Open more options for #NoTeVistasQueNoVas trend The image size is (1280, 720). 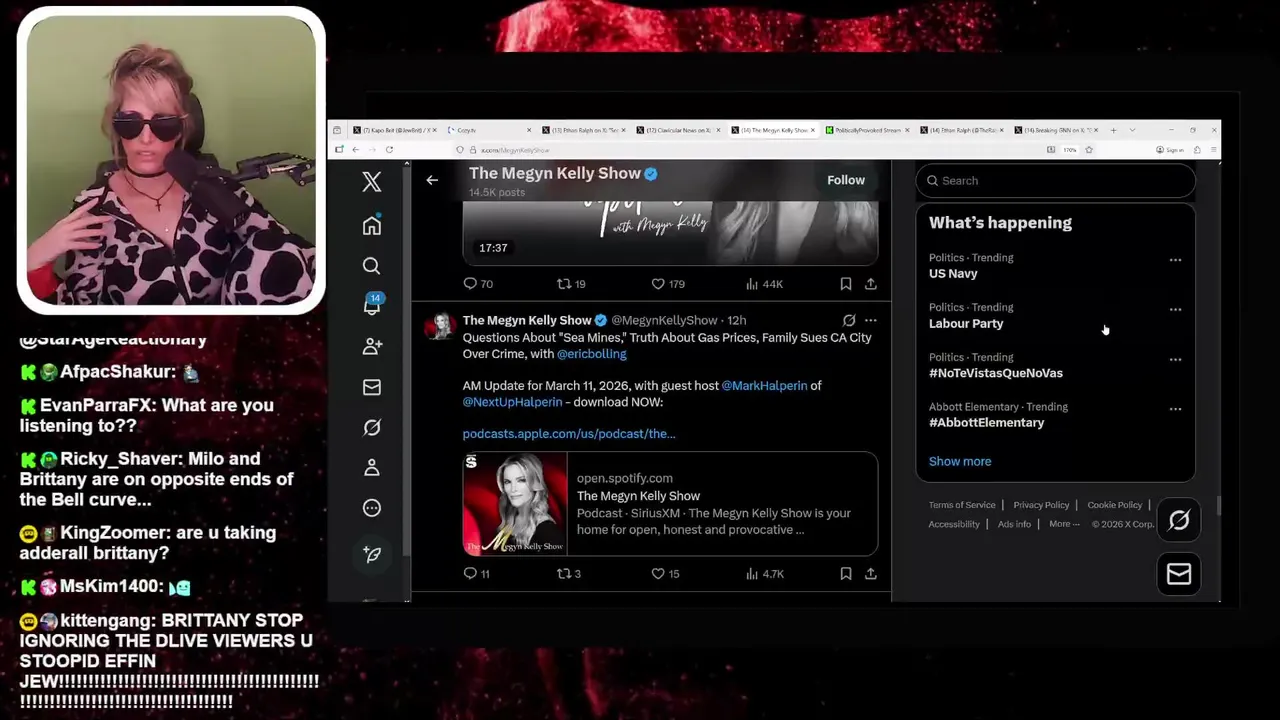coord(1175,360)
